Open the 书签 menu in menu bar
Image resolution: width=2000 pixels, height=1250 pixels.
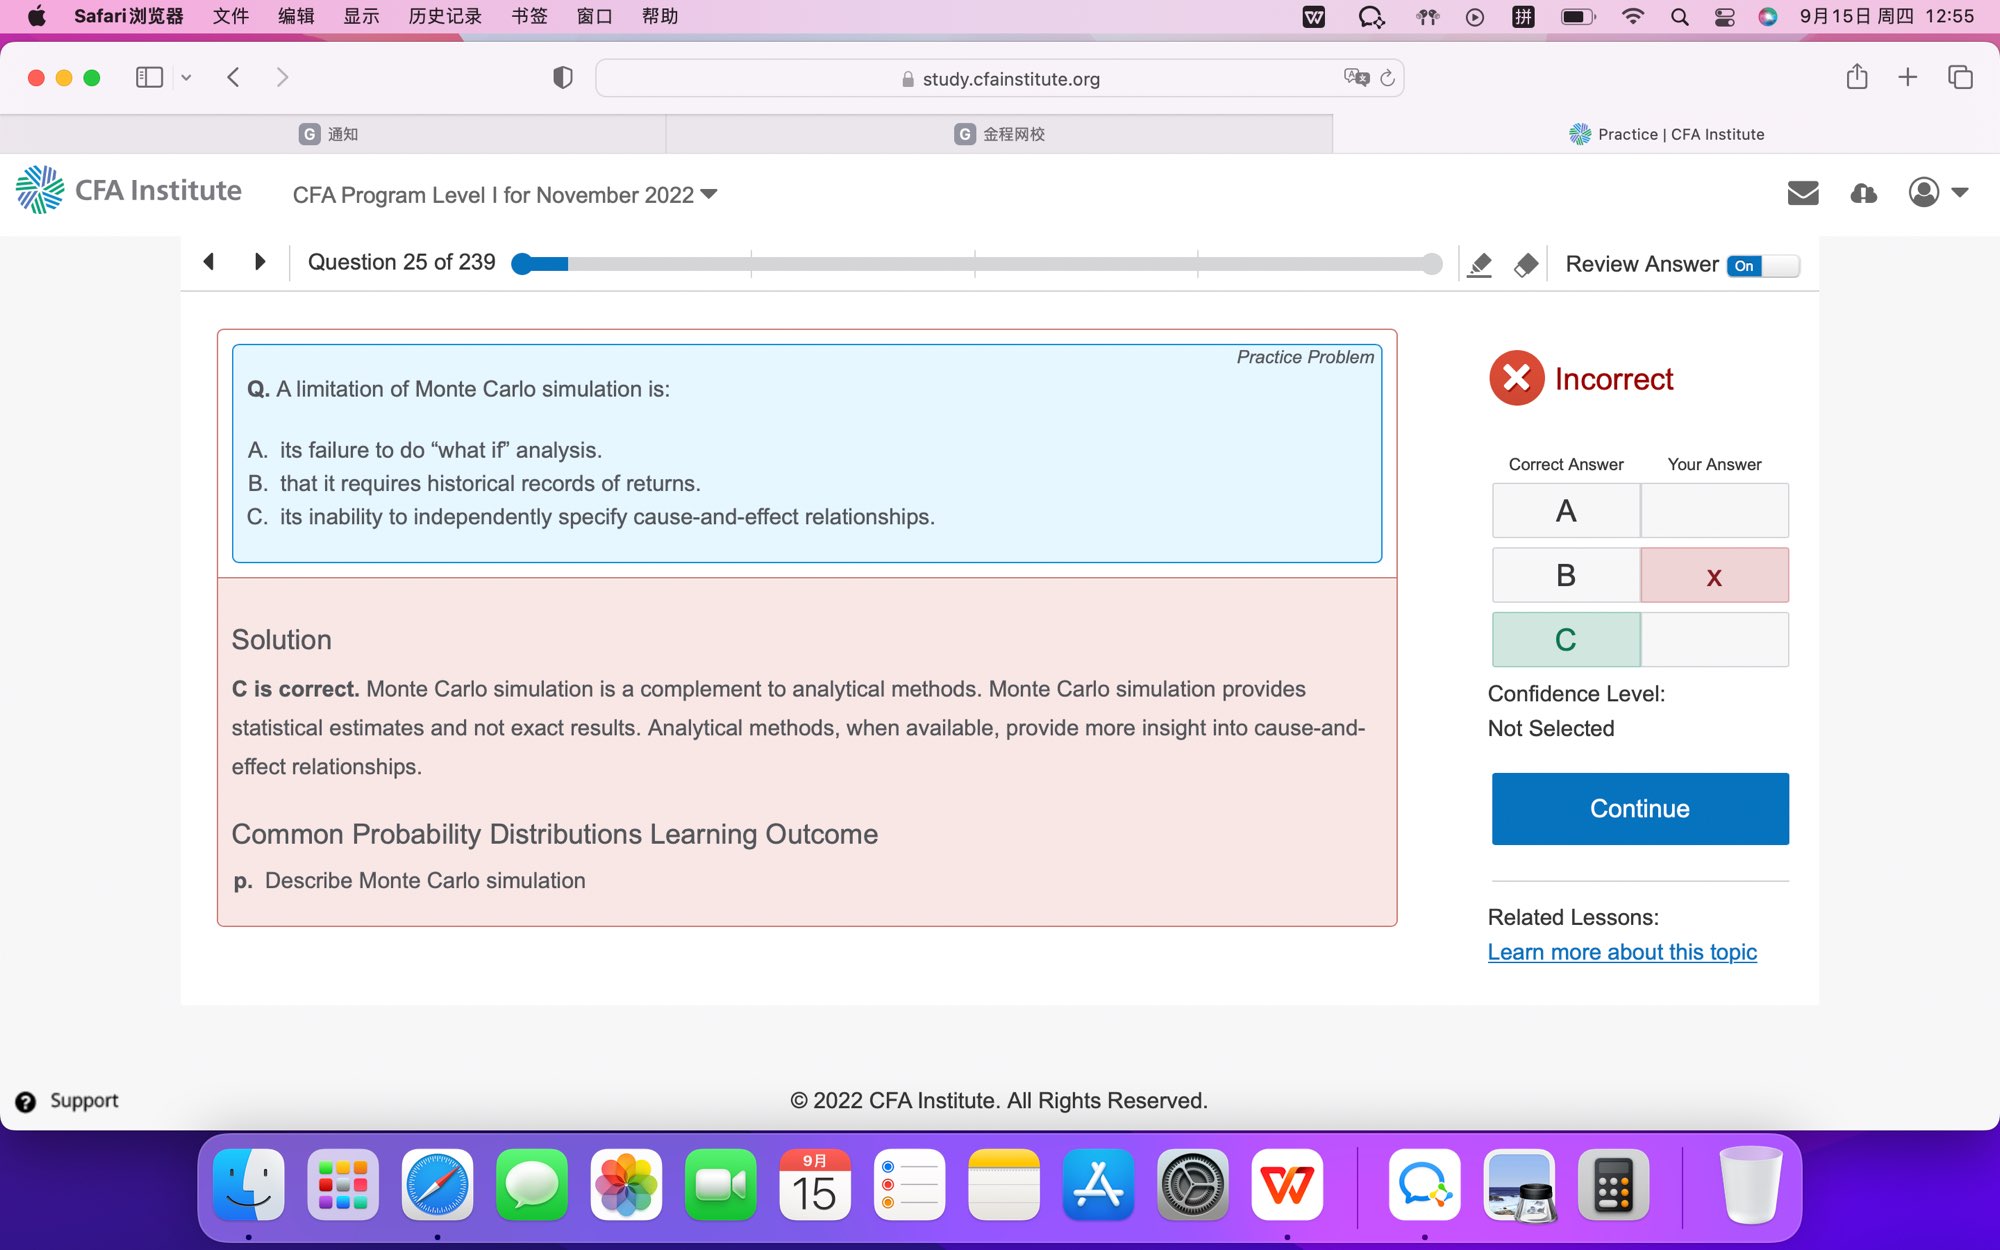click(x=529, y=16)
